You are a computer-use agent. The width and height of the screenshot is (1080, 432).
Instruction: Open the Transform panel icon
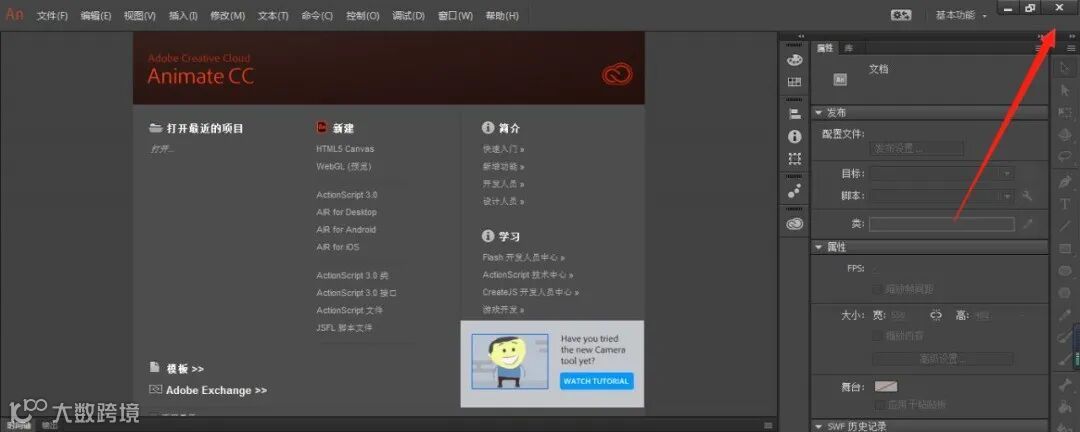(794, 158)
